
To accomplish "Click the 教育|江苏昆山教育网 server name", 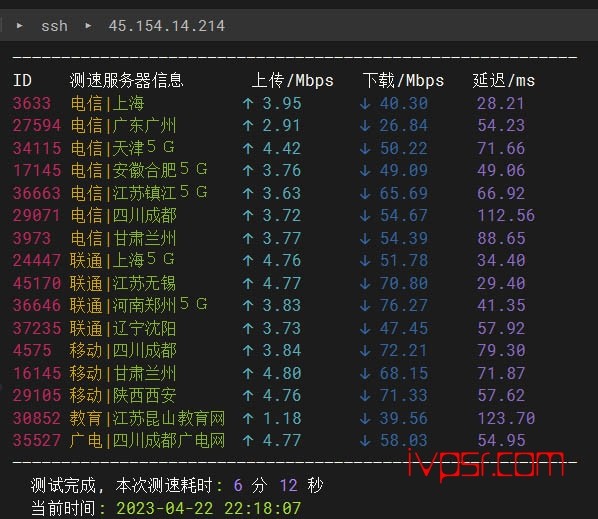I will point(147,418).
